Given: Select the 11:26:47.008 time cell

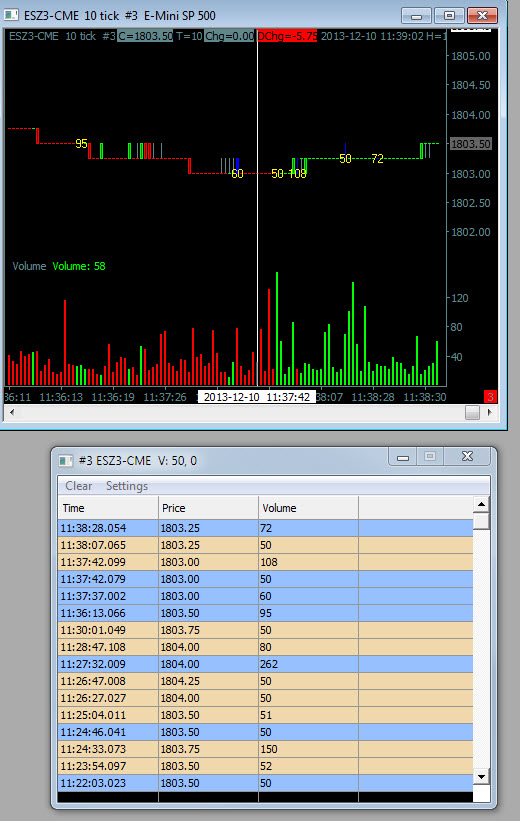Looking at the screenshot, I should [x=108, y=681].
